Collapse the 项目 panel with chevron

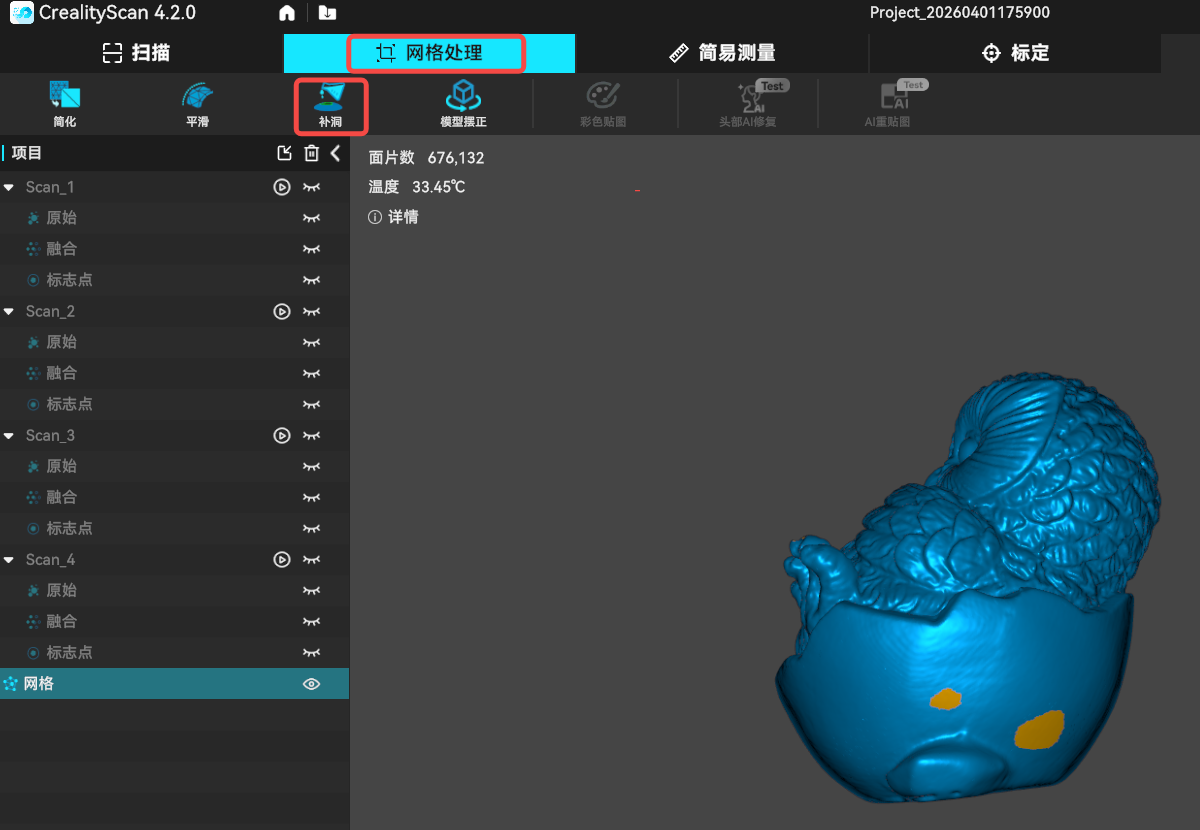click(336, 153)
